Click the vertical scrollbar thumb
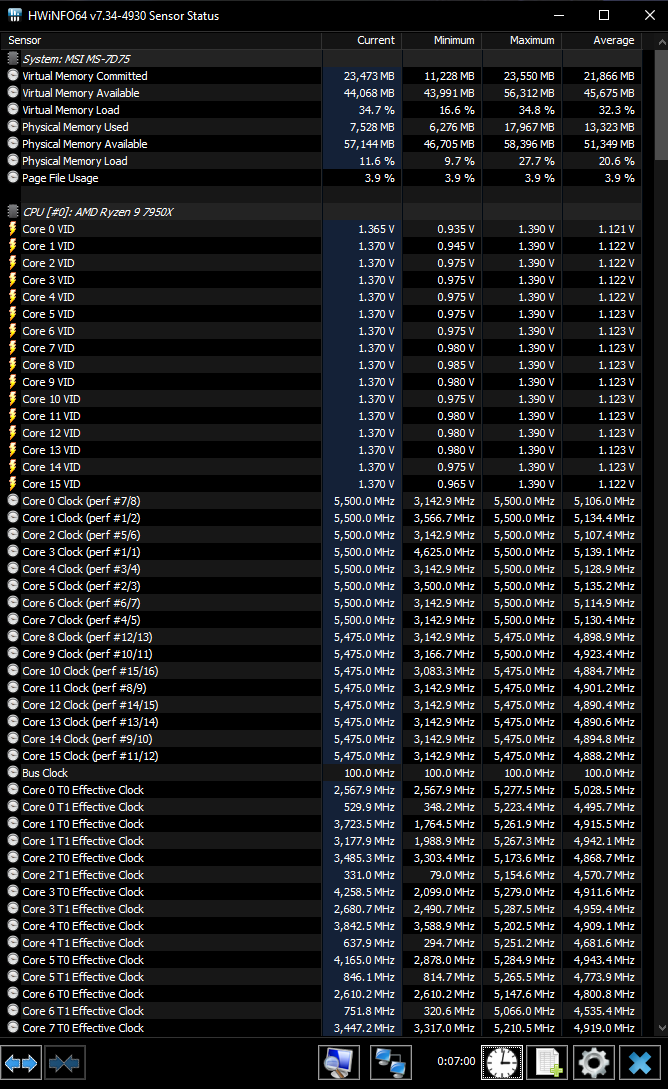Image resolution: width=668 pixels, height=1089 pixels. pos(661,105)
